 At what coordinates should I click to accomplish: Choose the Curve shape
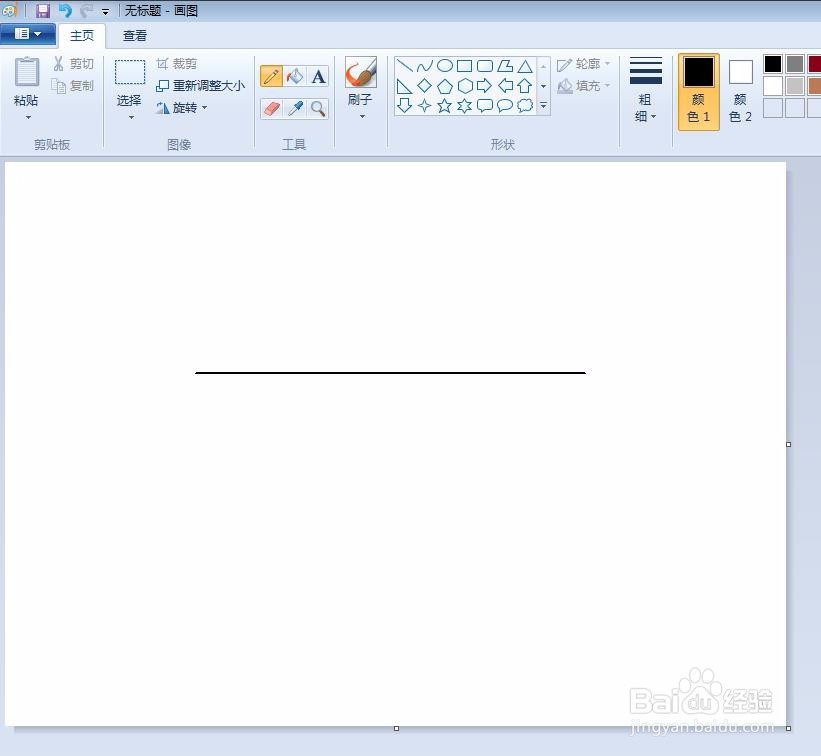click(x=425, y=66)
